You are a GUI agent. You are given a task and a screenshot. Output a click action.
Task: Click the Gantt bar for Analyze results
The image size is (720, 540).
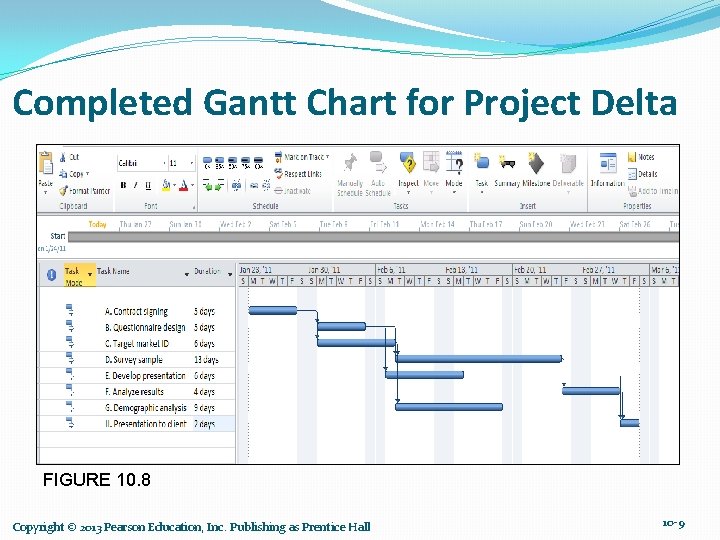tap(591, 391)
